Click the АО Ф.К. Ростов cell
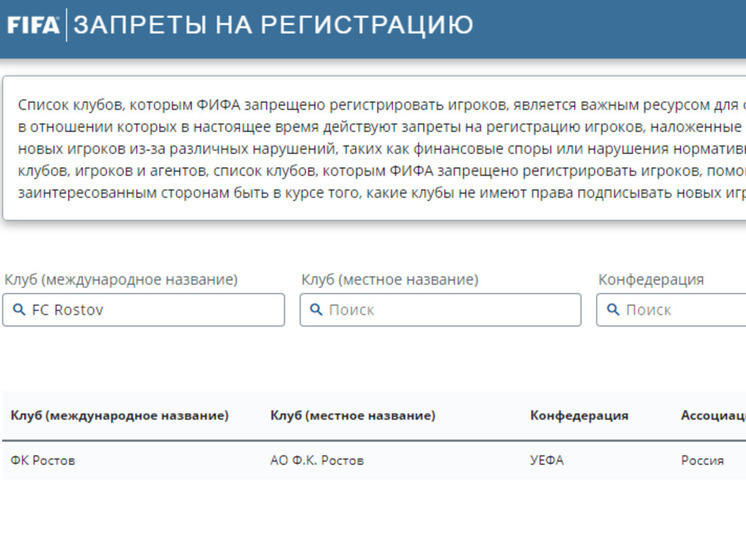 tap(317, 460)
